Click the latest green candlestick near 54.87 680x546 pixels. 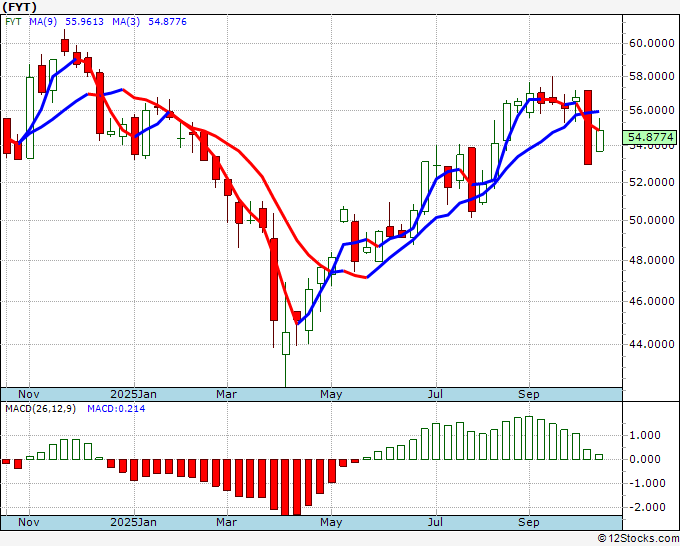pos(599,141)
